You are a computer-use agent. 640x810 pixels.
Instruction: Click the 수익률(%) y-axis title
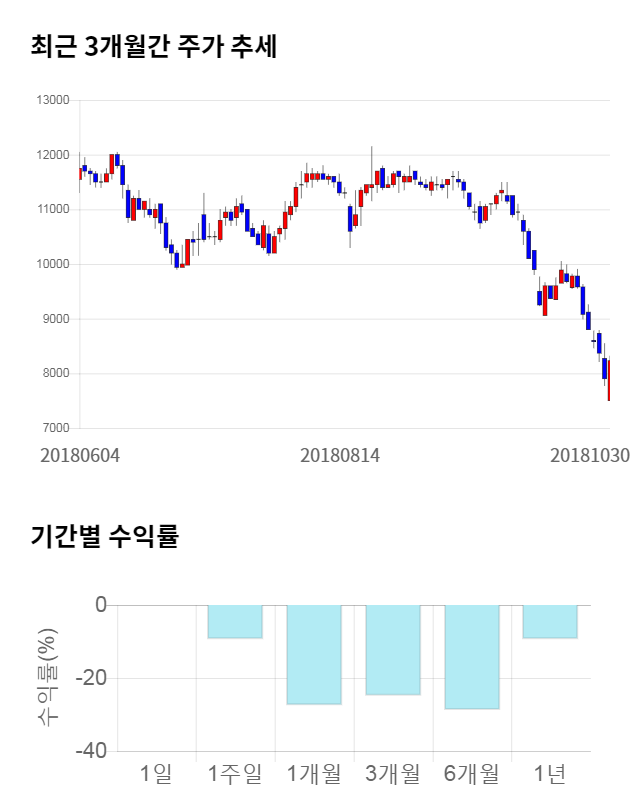coord(47,678)
